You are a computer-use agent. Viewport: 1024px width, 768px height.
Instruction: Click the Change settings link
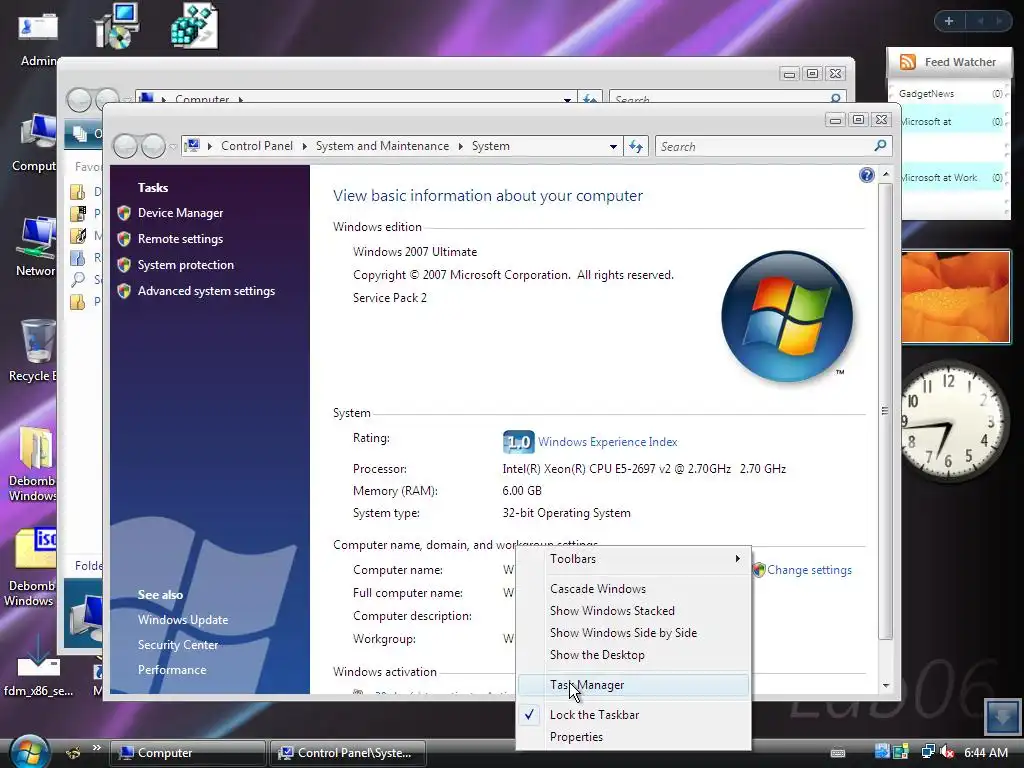(809, 570)
